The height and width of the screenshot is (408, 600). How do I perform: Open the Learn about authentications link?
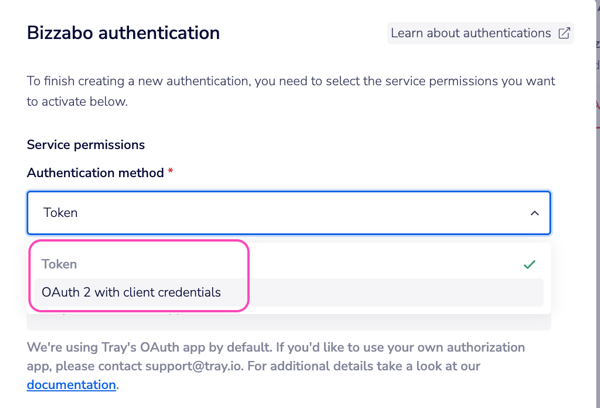click(x=470, y=33)
